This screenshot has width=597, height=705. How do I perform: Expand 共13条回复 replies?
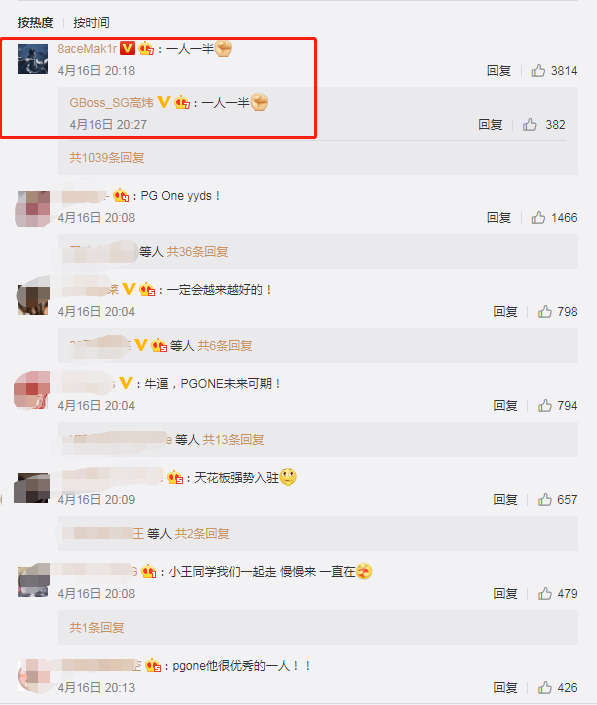click(x=233, y=440)
